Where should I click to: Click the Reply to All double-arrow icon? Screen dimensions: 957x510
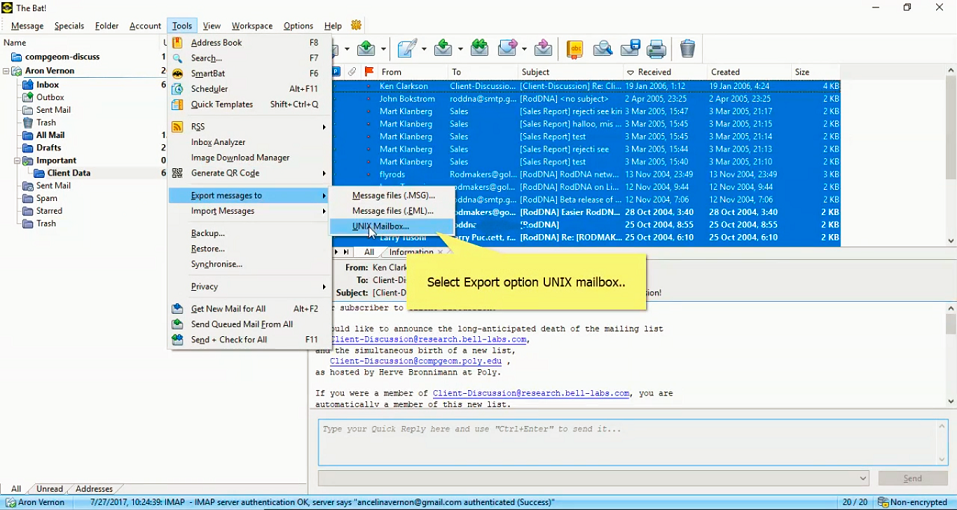point(480,48)
